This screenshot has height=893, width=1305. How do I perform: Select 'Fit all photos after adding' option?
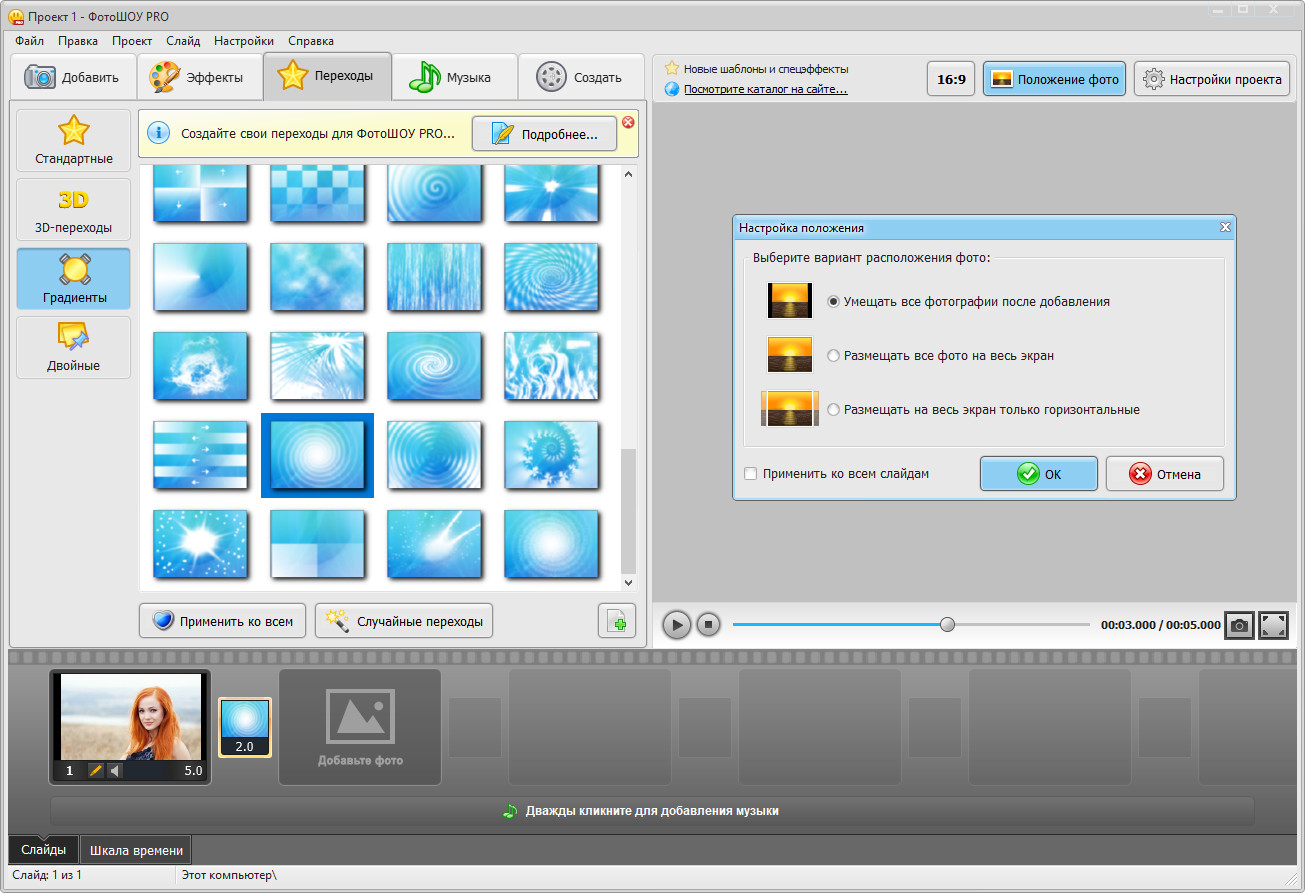833,301
